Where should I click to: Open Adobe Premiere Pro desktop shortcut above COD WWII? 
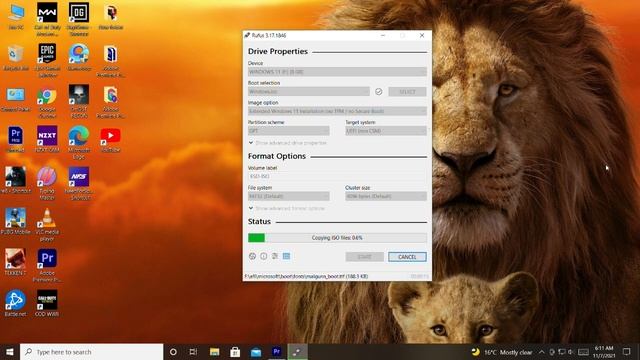[x=47, y=265]
